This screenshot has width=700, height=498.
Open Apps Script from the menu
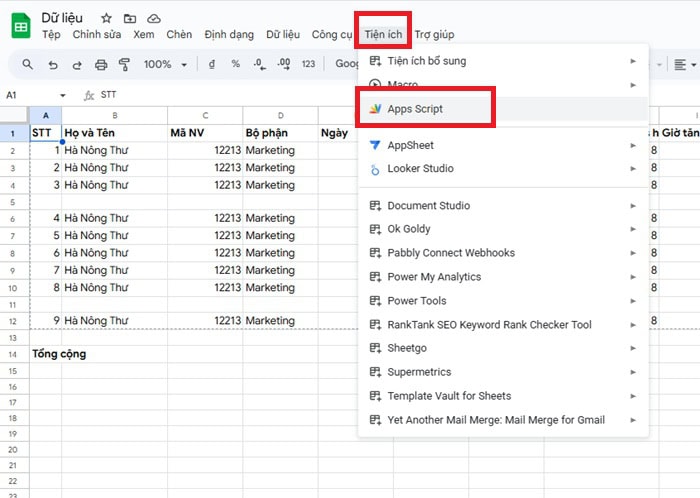coord(415,108)
